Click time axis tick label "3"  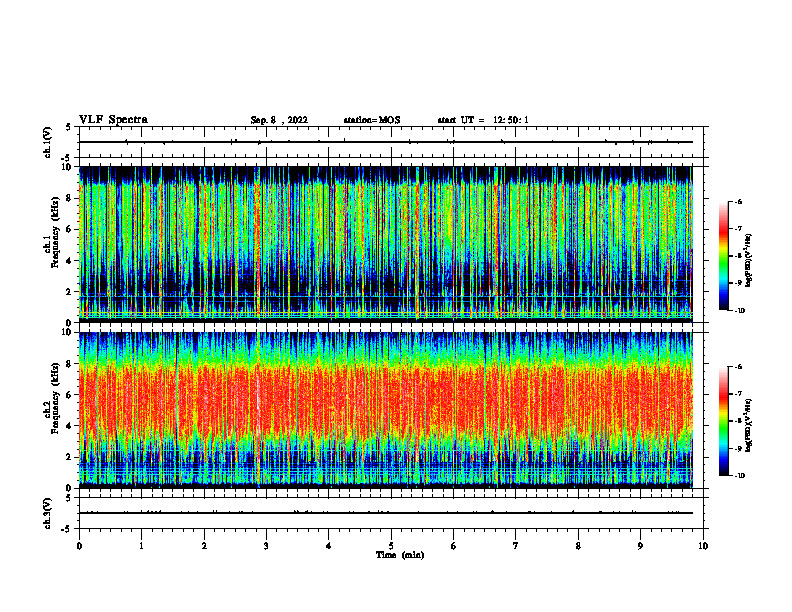coord(266,546)
